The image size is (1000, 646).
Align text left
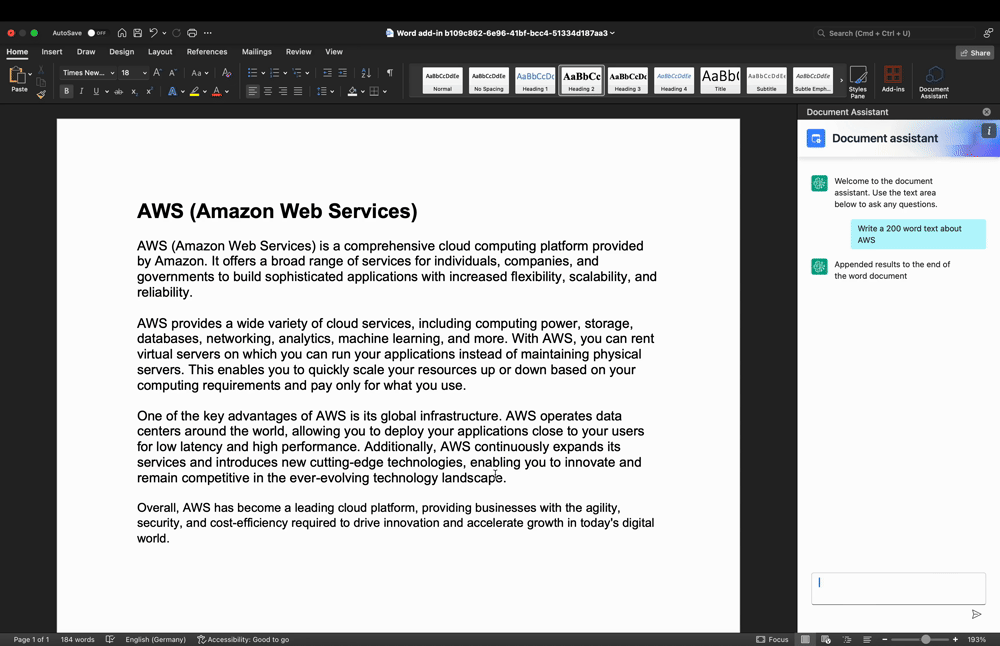click(x=253, y=91)
